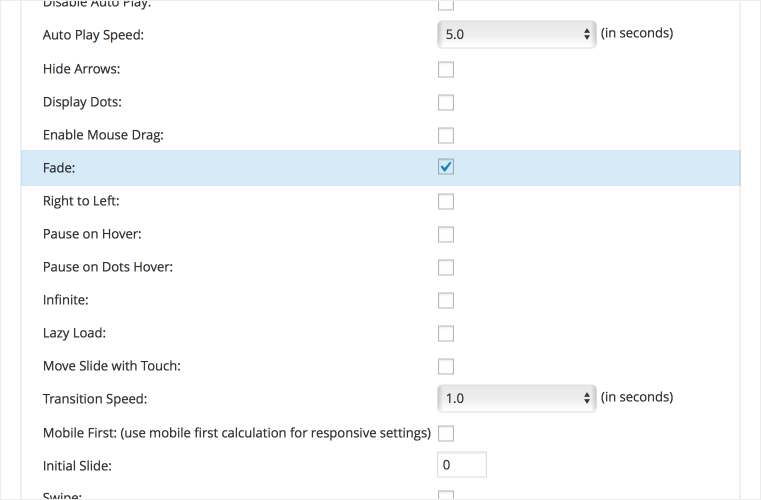Check the Swipe checkbox at bottom
761x500 pixels.
click(446, 496)
